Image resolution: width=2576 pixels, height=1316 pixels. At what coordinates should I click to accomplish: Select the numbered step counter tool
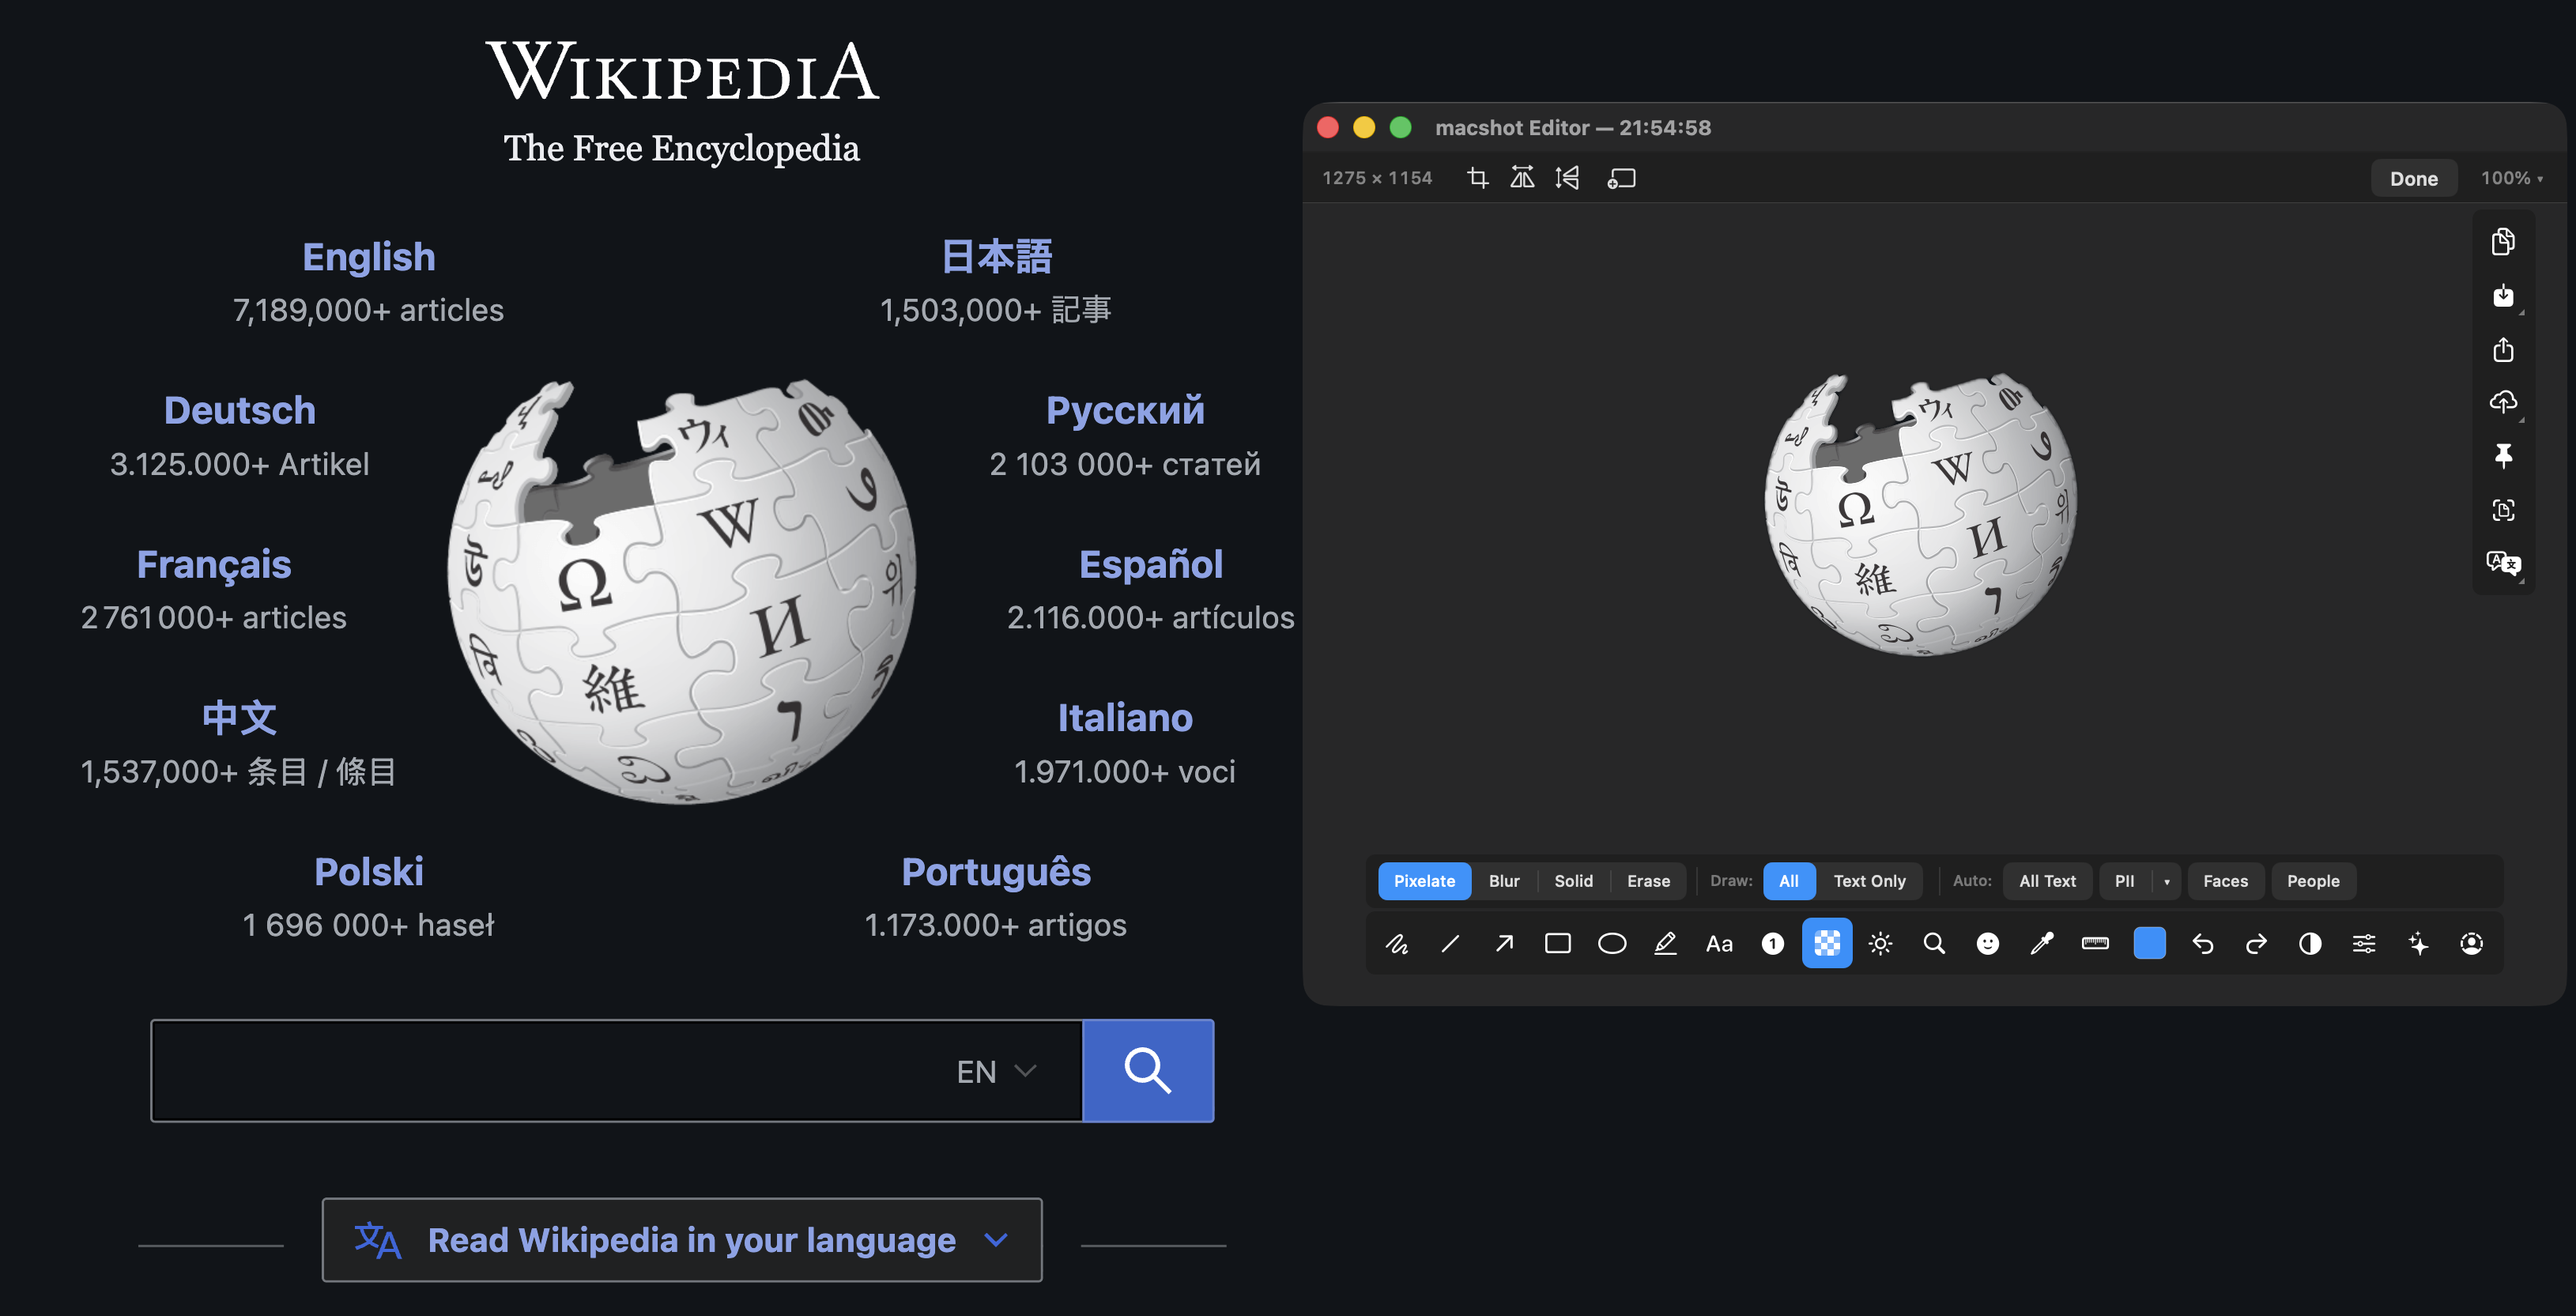coord(1773,944)
